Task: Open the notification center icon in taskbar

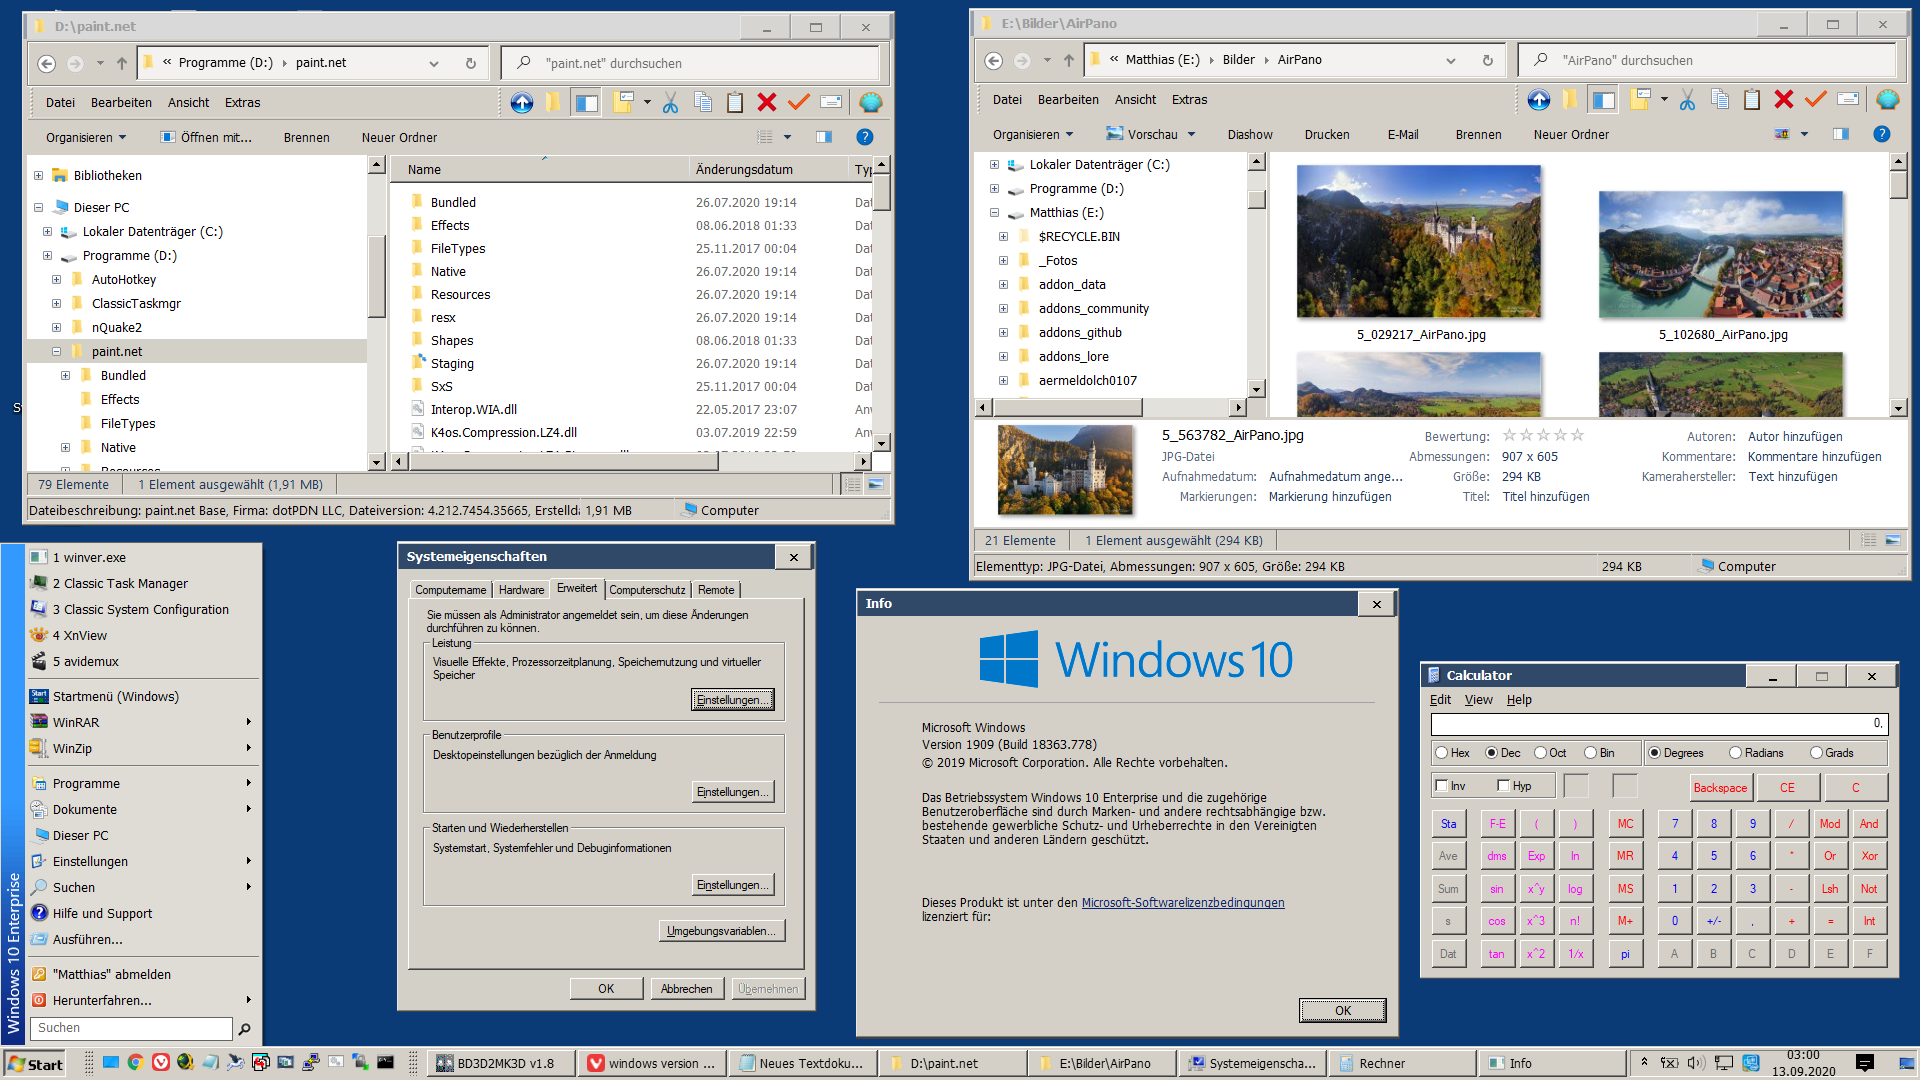Action: 1865,1063
